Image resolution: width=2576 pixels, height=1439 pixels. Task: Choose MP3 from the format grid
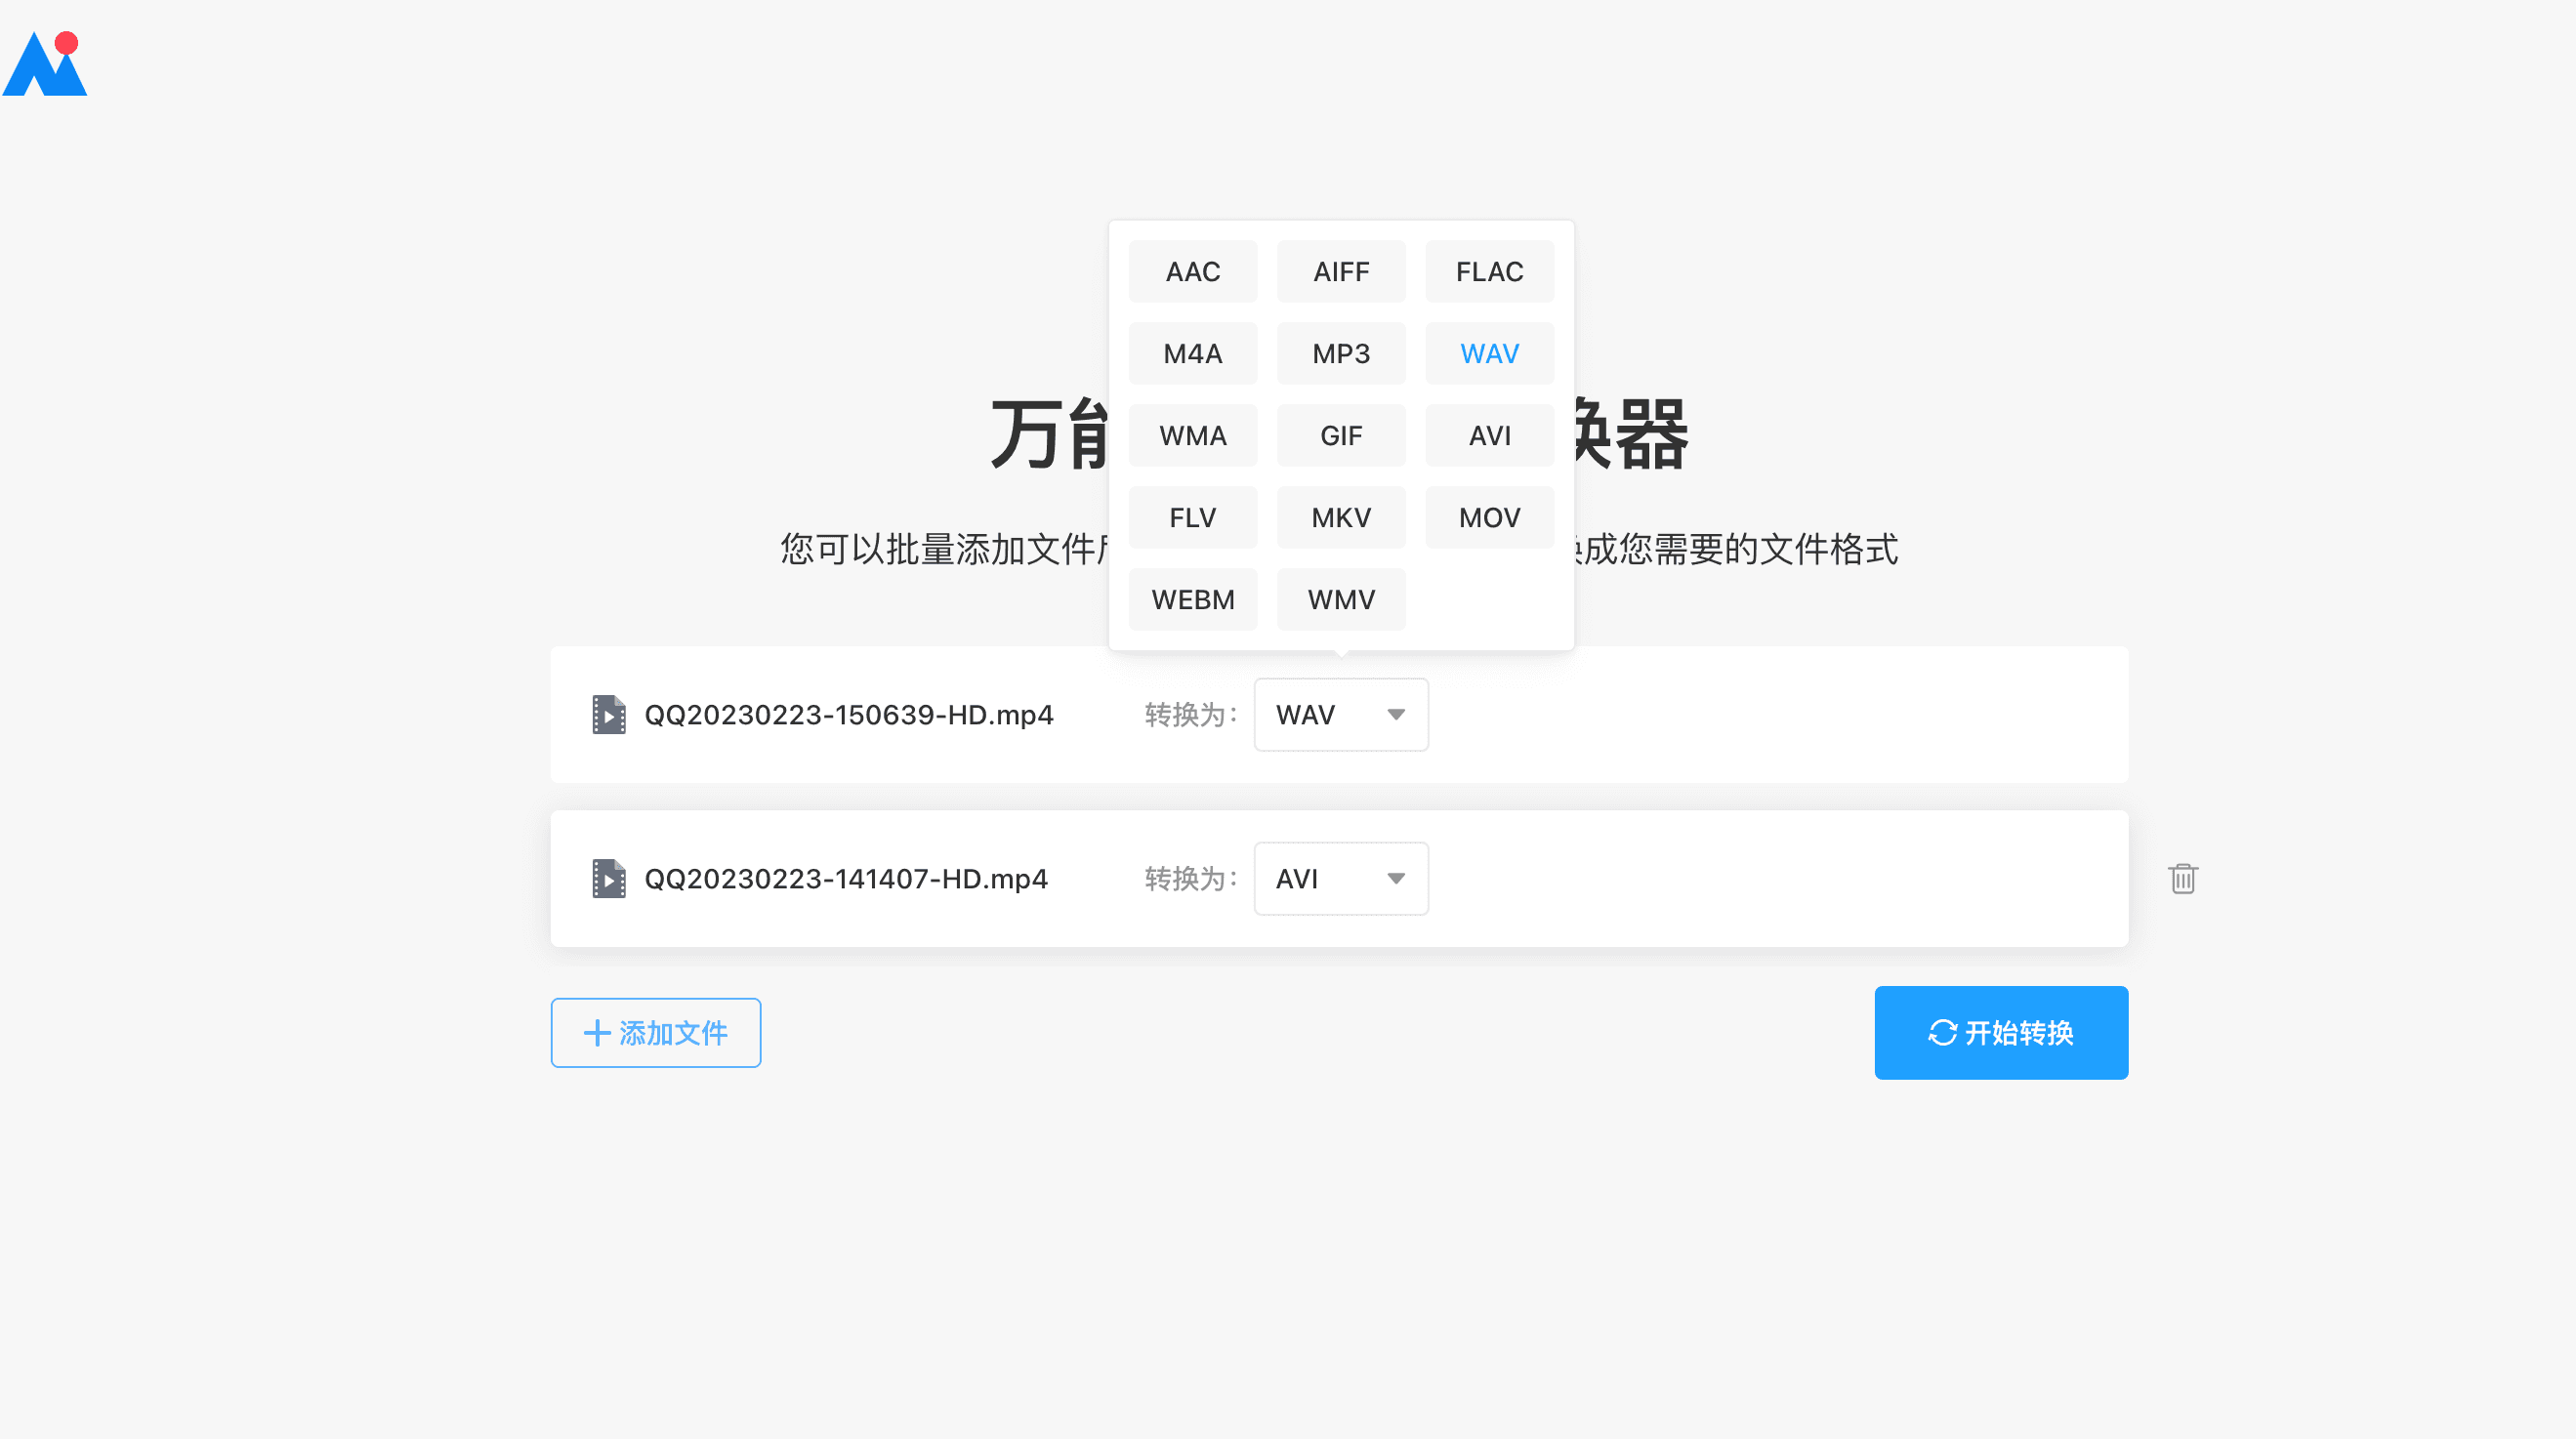[1340, 354]
